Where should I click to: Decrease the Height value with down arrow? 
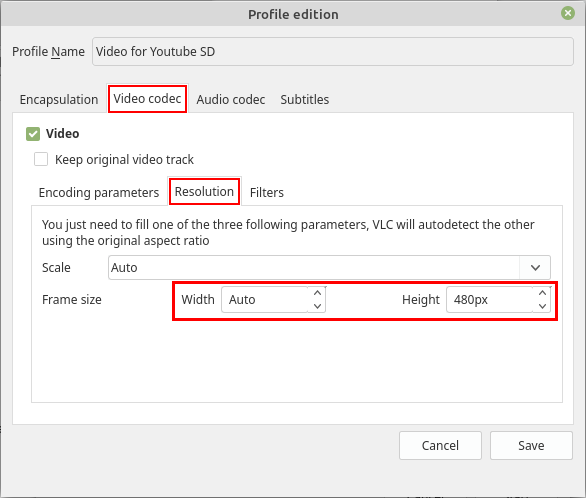[x=542, y=306]
